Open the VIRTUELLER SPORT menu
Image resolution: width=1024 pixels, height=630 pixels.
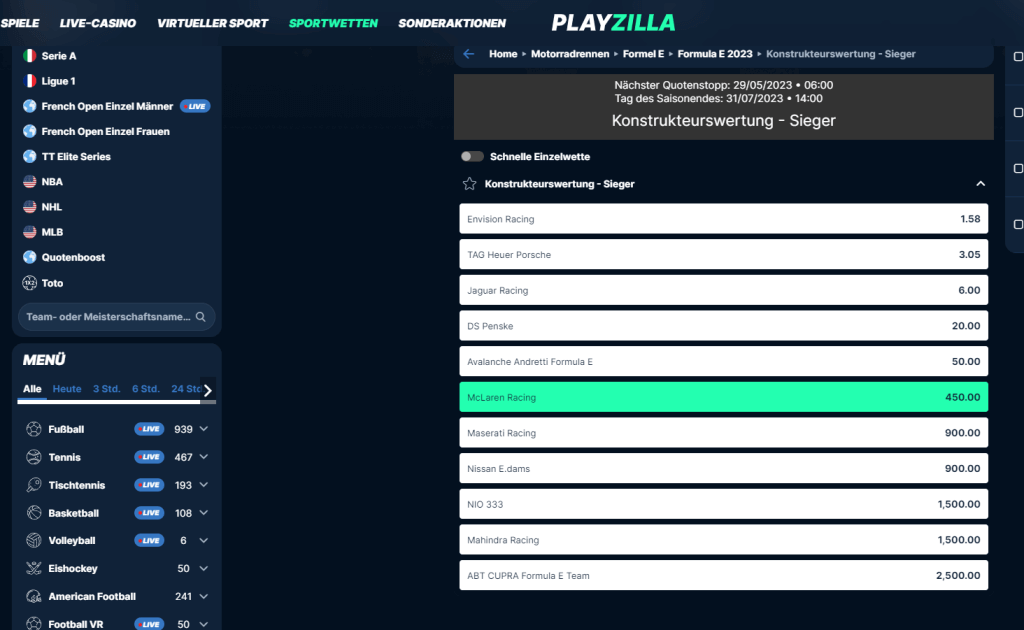212,23
